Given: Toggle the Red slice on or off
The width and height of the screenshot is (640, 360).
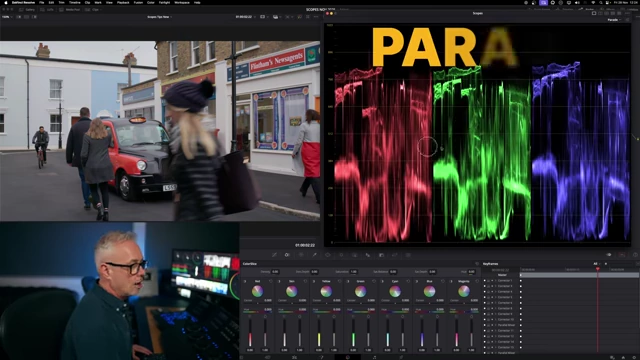Looking at the screenshot, I should coord(245,281).
